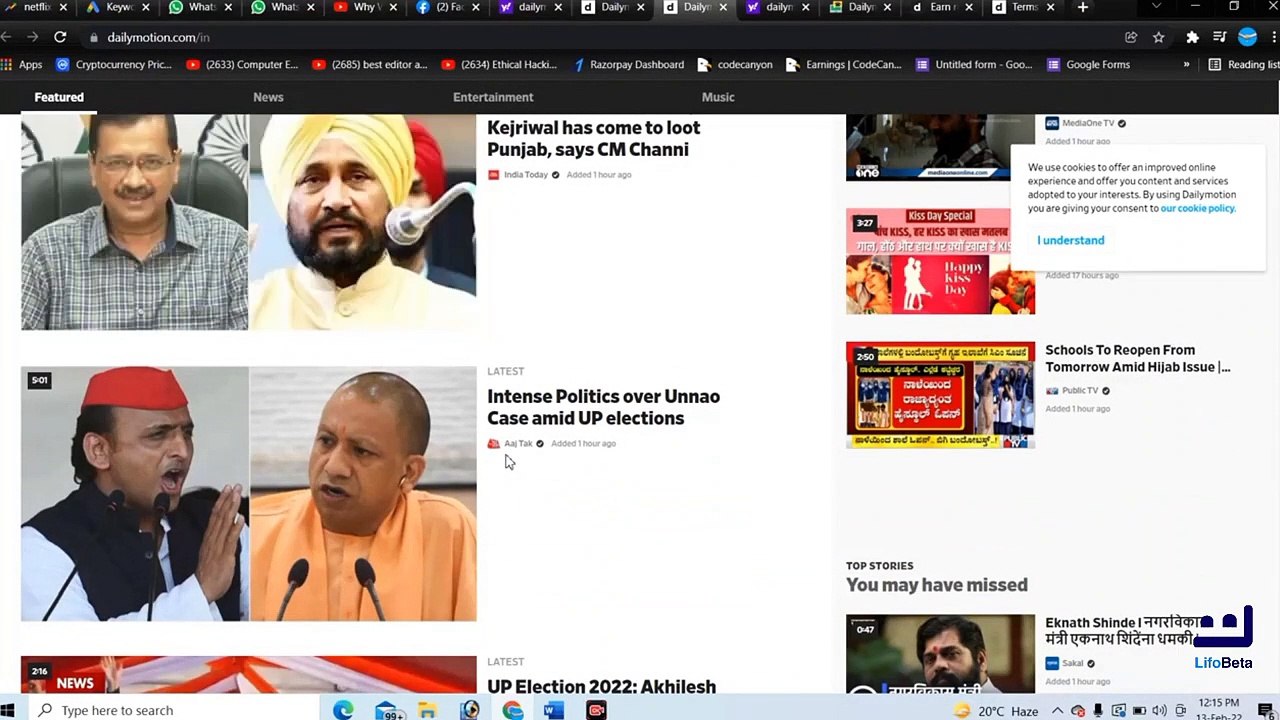This screenshot has height=720, width=1280.
Task: Click the India Today channel name
Action: click(x=526, y=175)
